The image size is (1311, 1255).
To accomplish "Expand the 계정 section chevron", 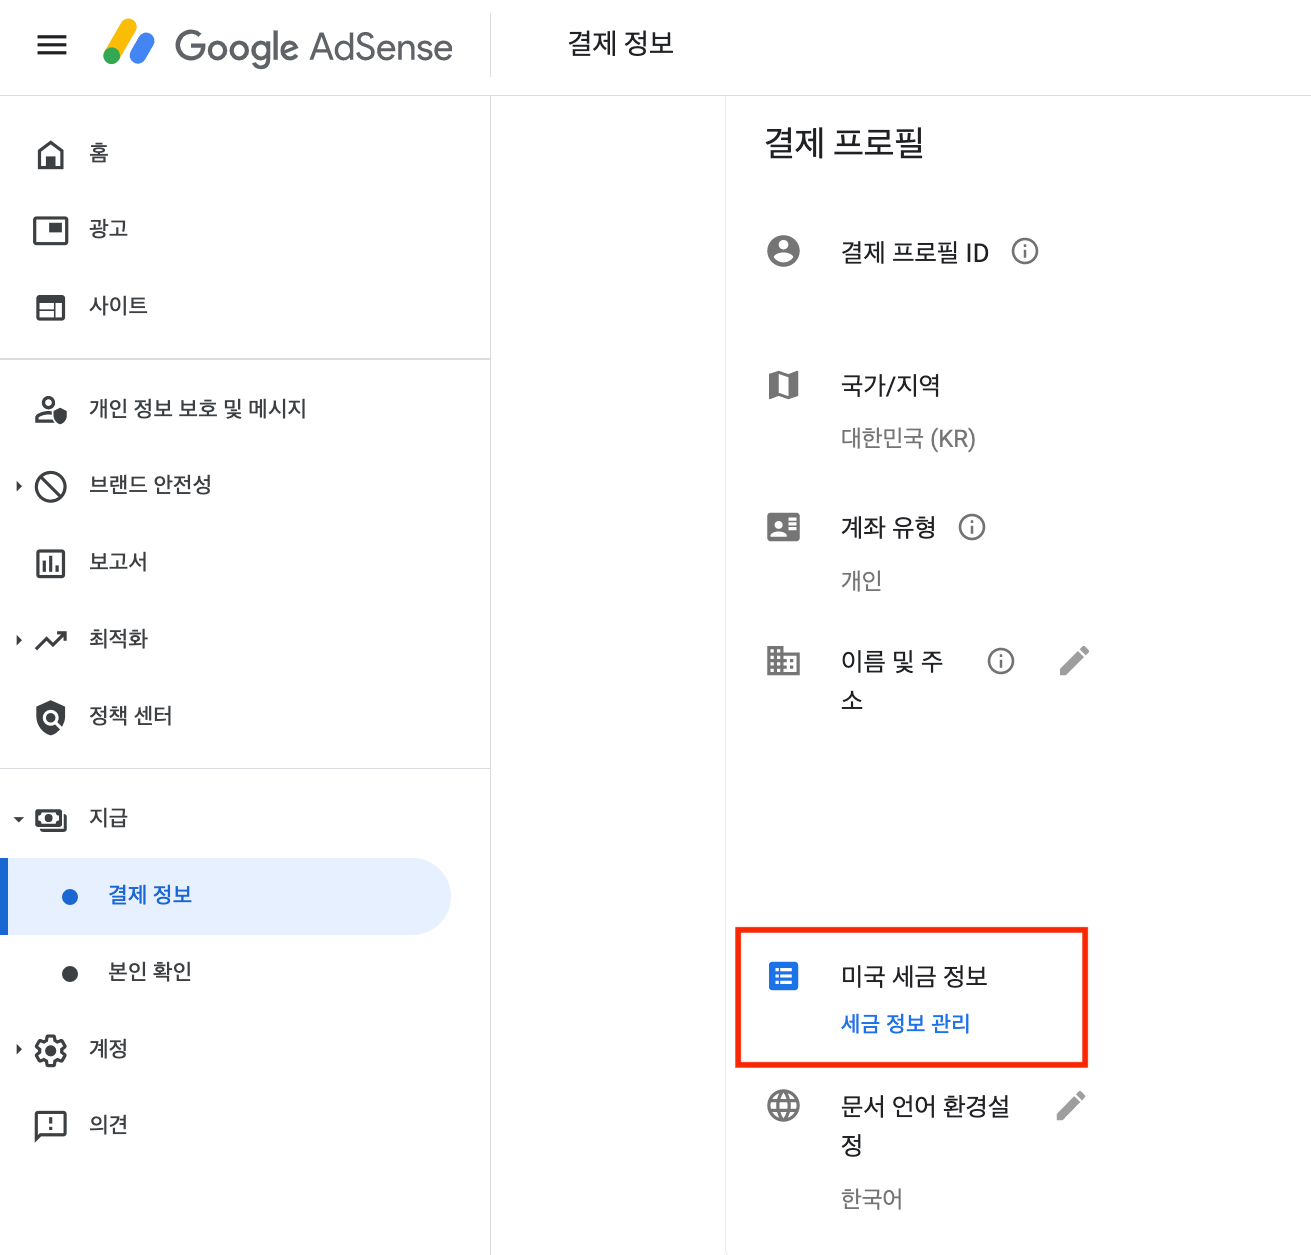I will pyautogui.click(x=16, y=1049).
